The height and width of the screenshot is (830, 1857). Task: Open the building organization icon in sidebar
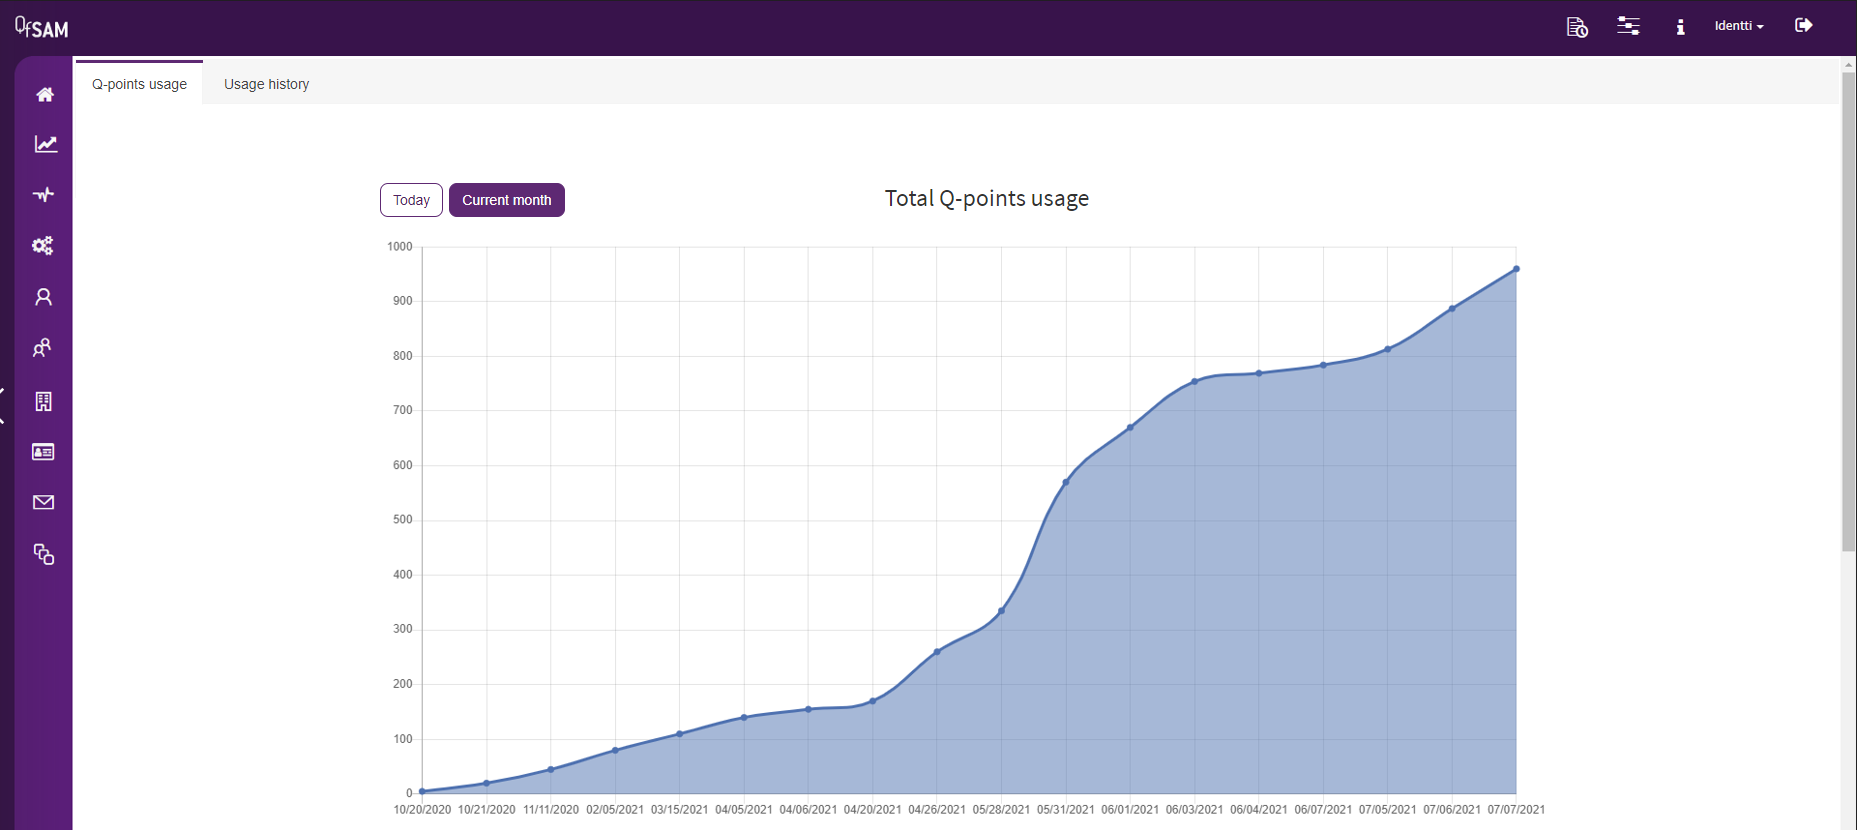tap(43, 401)
